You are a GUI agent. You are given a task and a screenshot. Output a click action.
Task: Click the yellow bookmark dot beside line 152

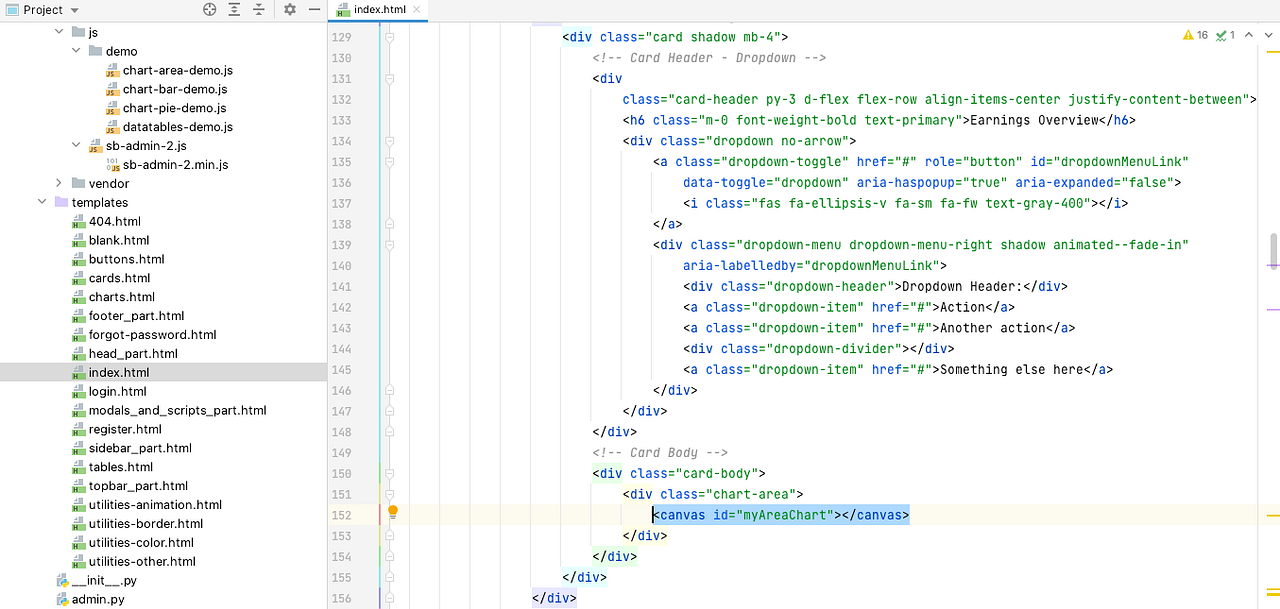[x=392, y=511]
